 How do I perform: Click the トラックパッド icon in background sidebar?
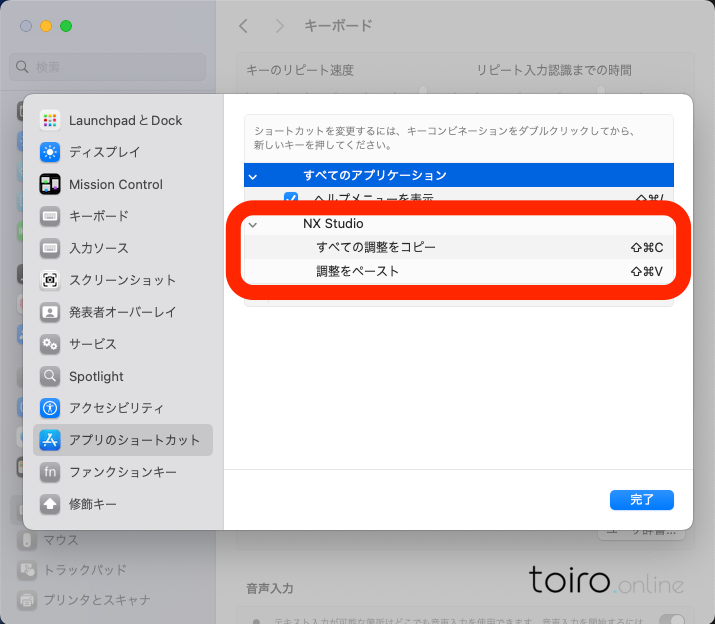tap(27, 570)
